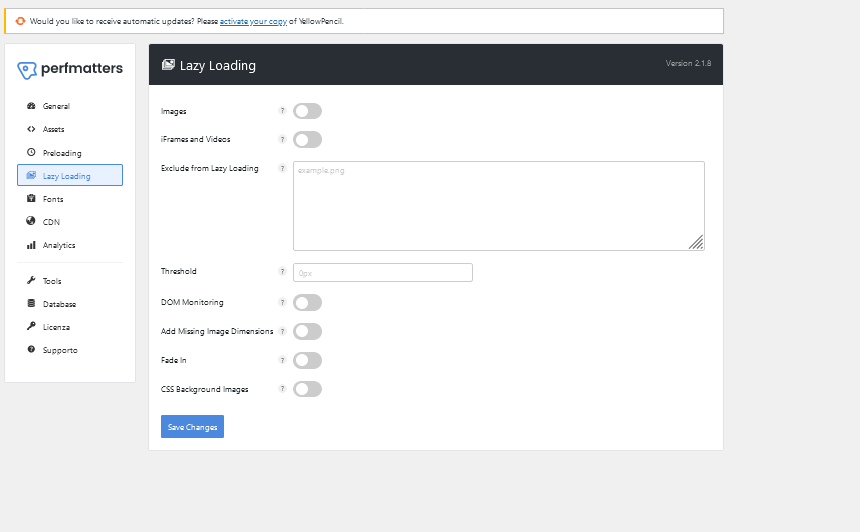Screen dimensions: 860x532
Task: Click the perfmatters logo icon
Action: (26, 70)
